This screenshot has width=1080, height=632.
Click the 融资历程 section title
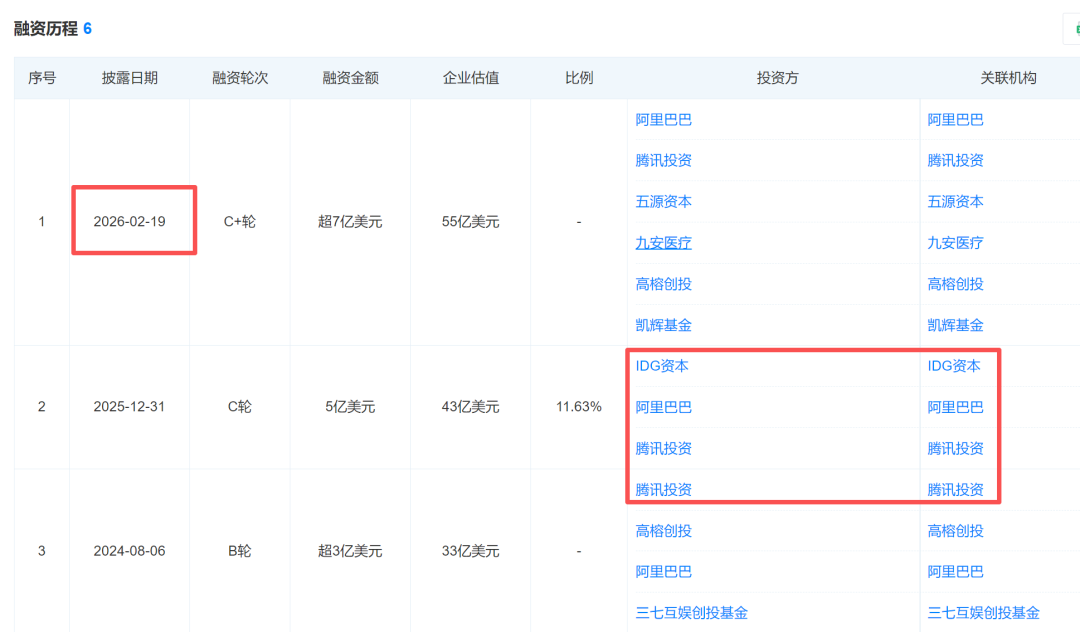(45, 29)
